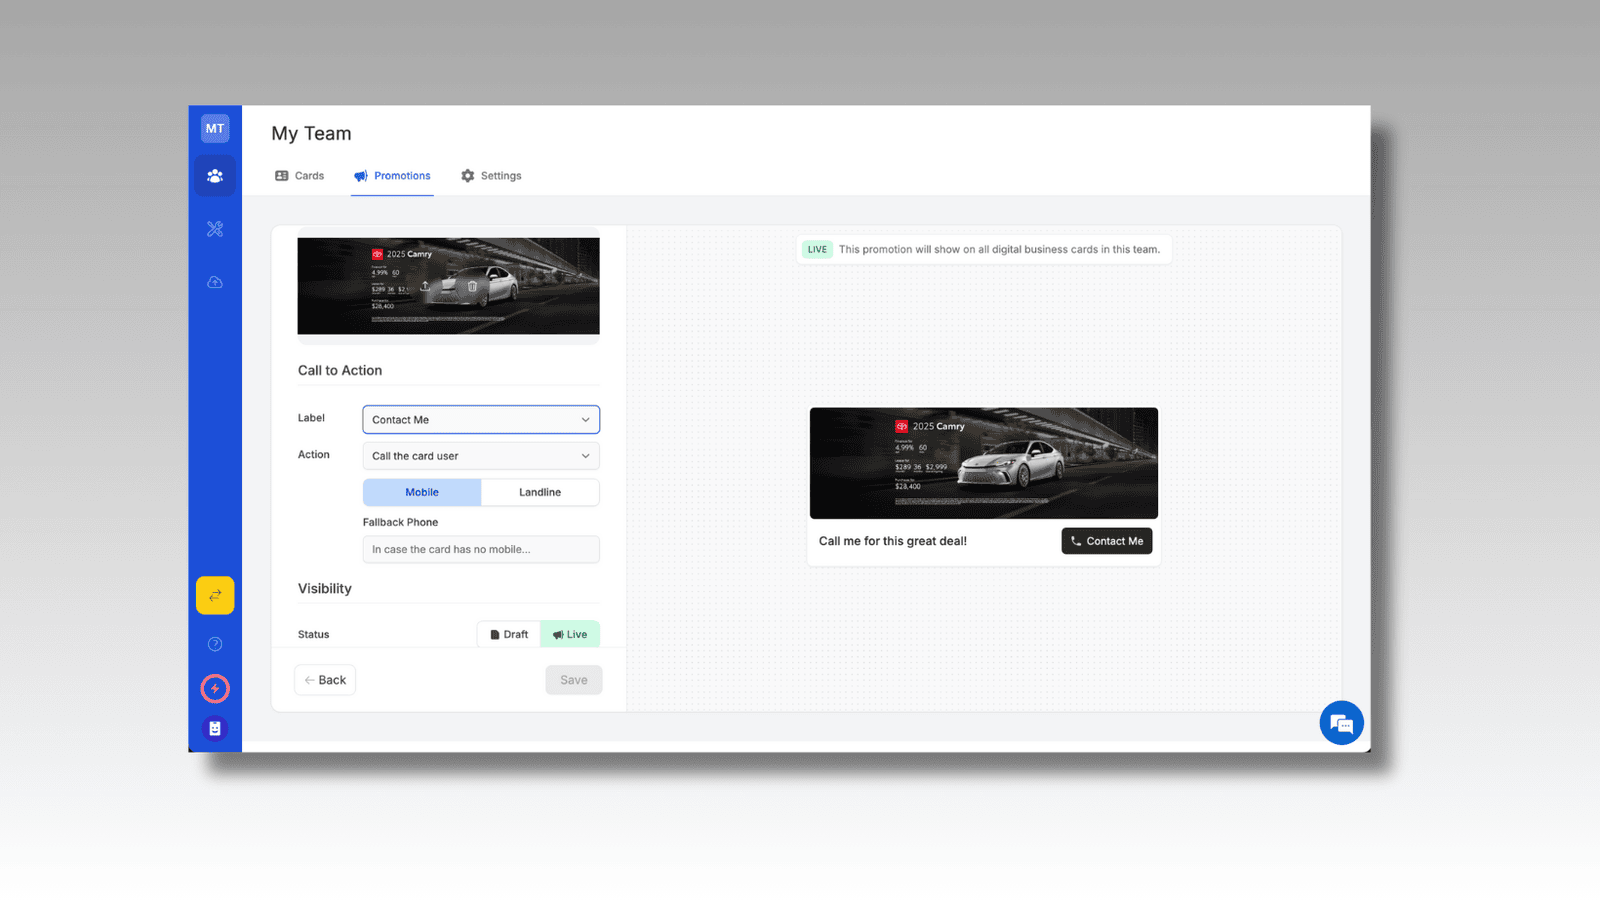Image resolution: width=1600 pixels, height=901 pixels.
Task: Click the trash icon on promotion image
Action: 472,286
